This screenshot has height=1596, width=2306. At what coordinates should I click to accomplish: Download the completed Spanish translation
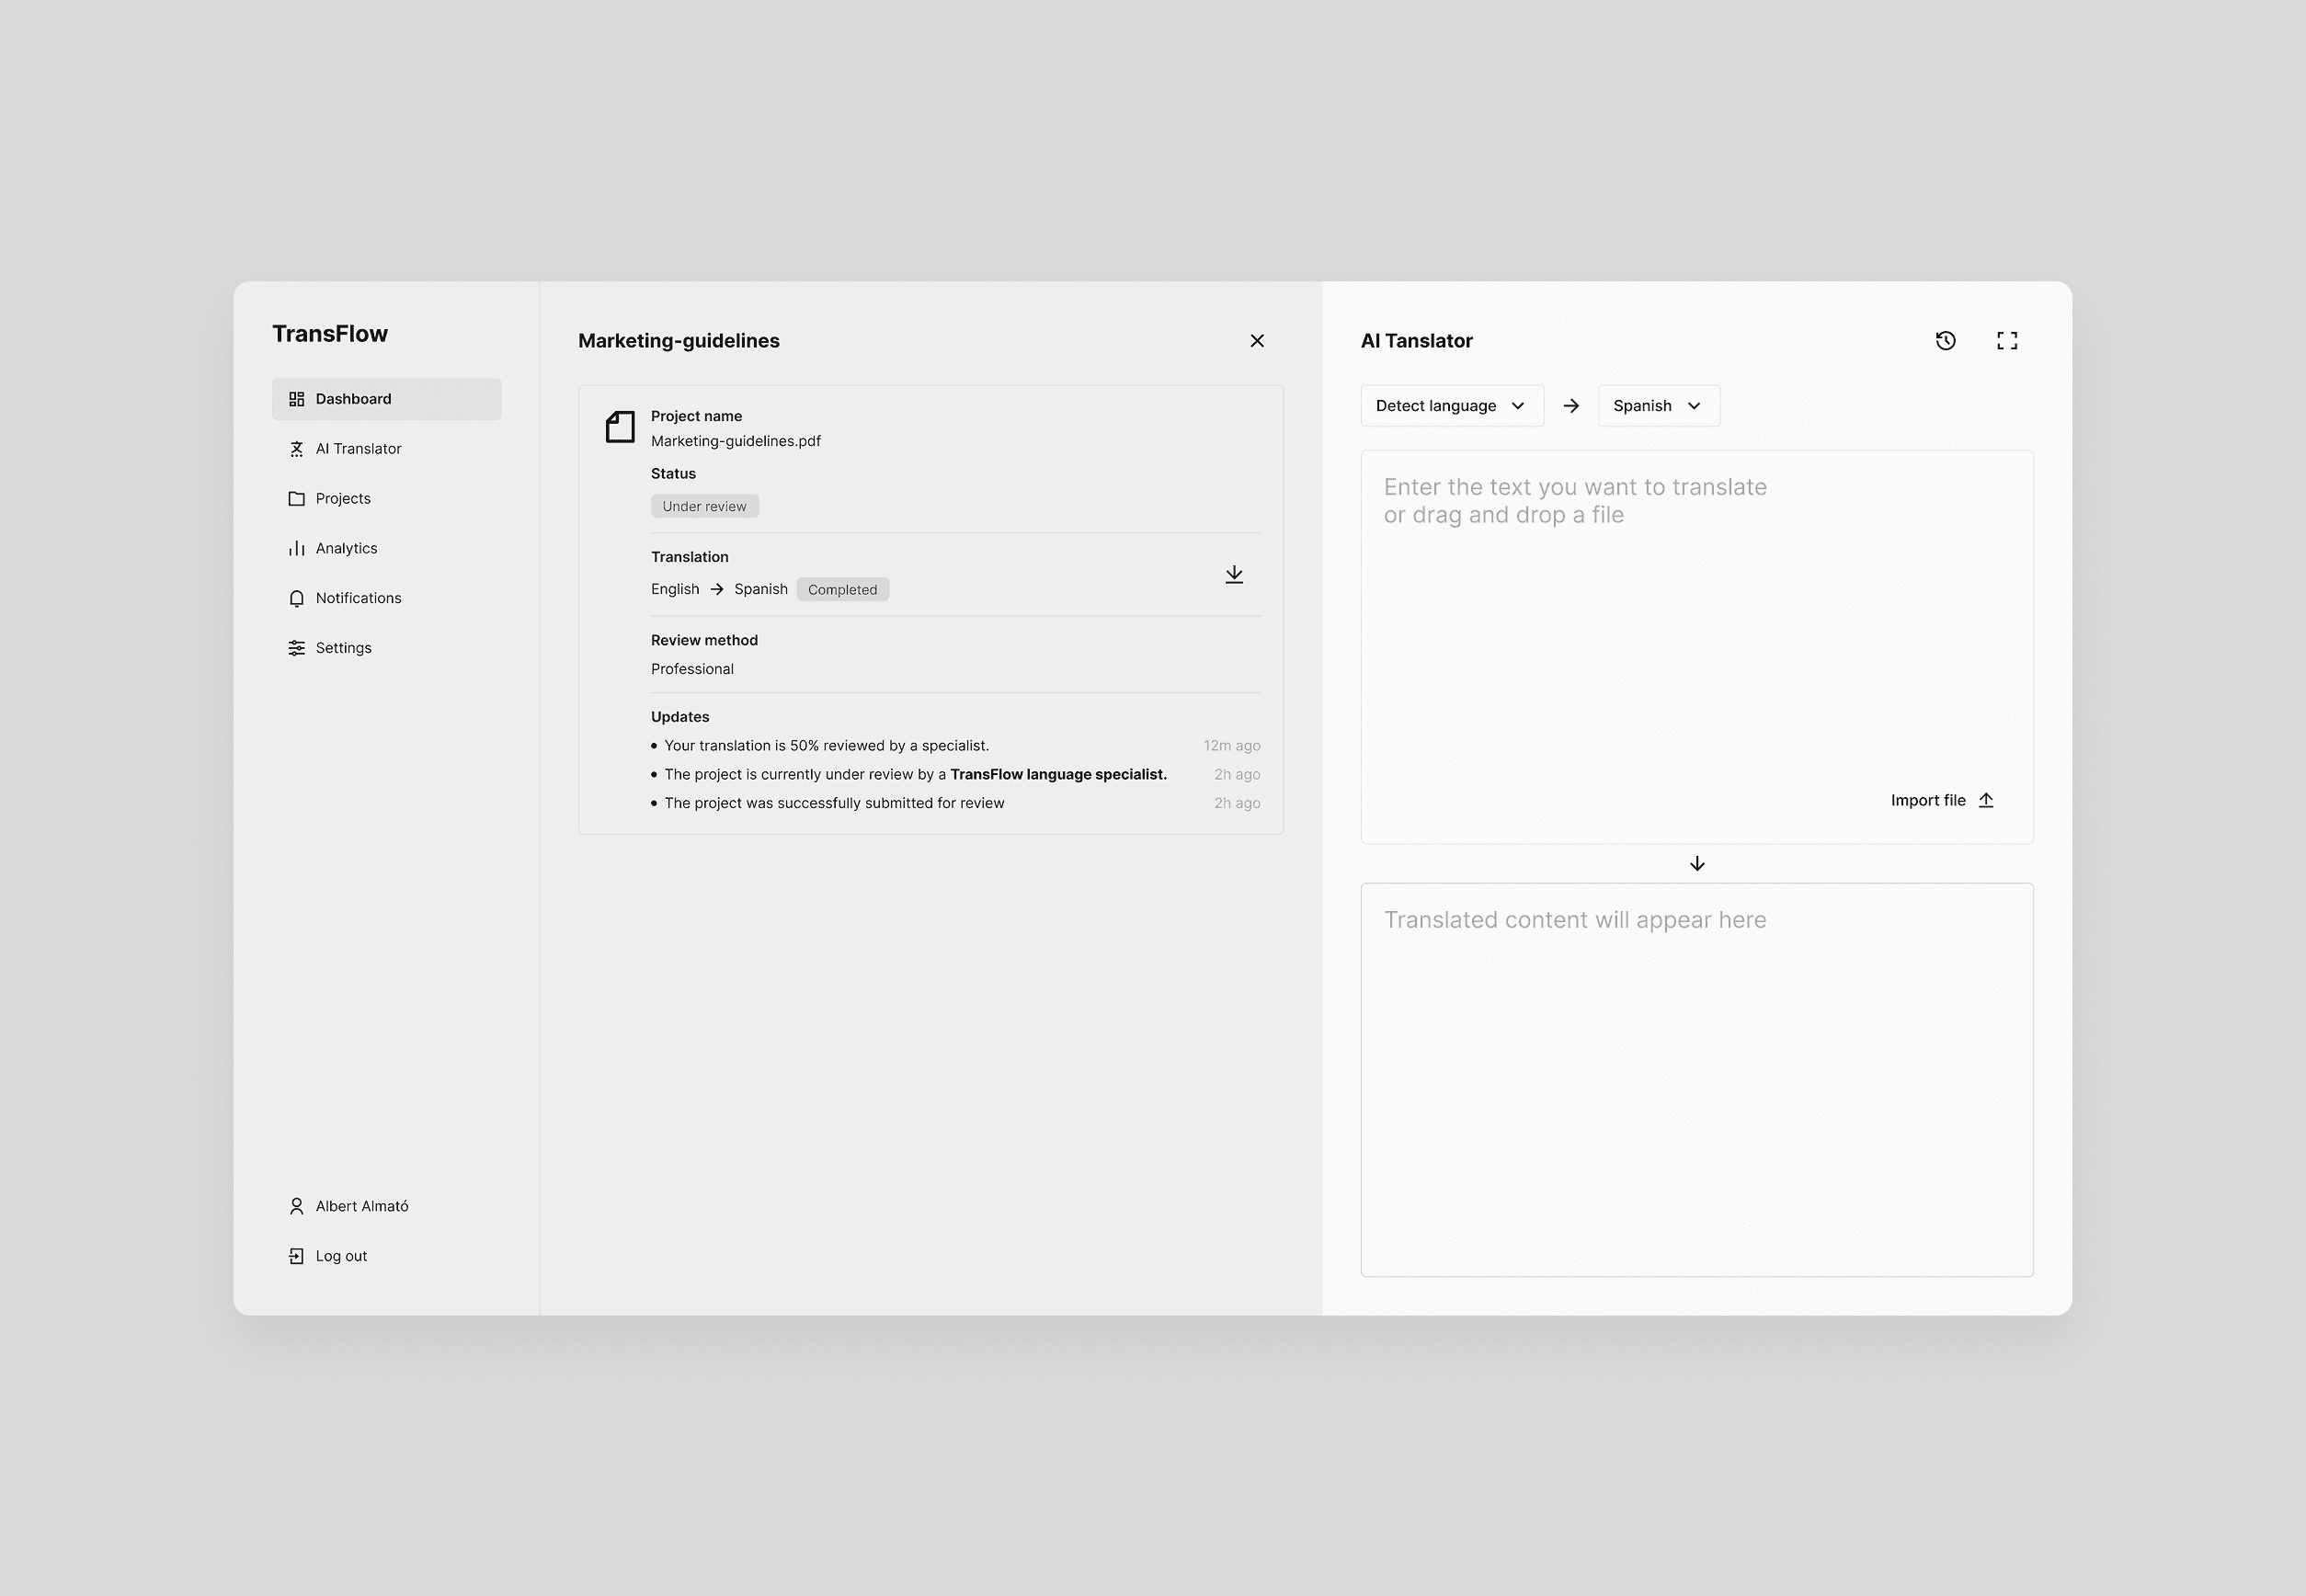(x=1233, y=574)
